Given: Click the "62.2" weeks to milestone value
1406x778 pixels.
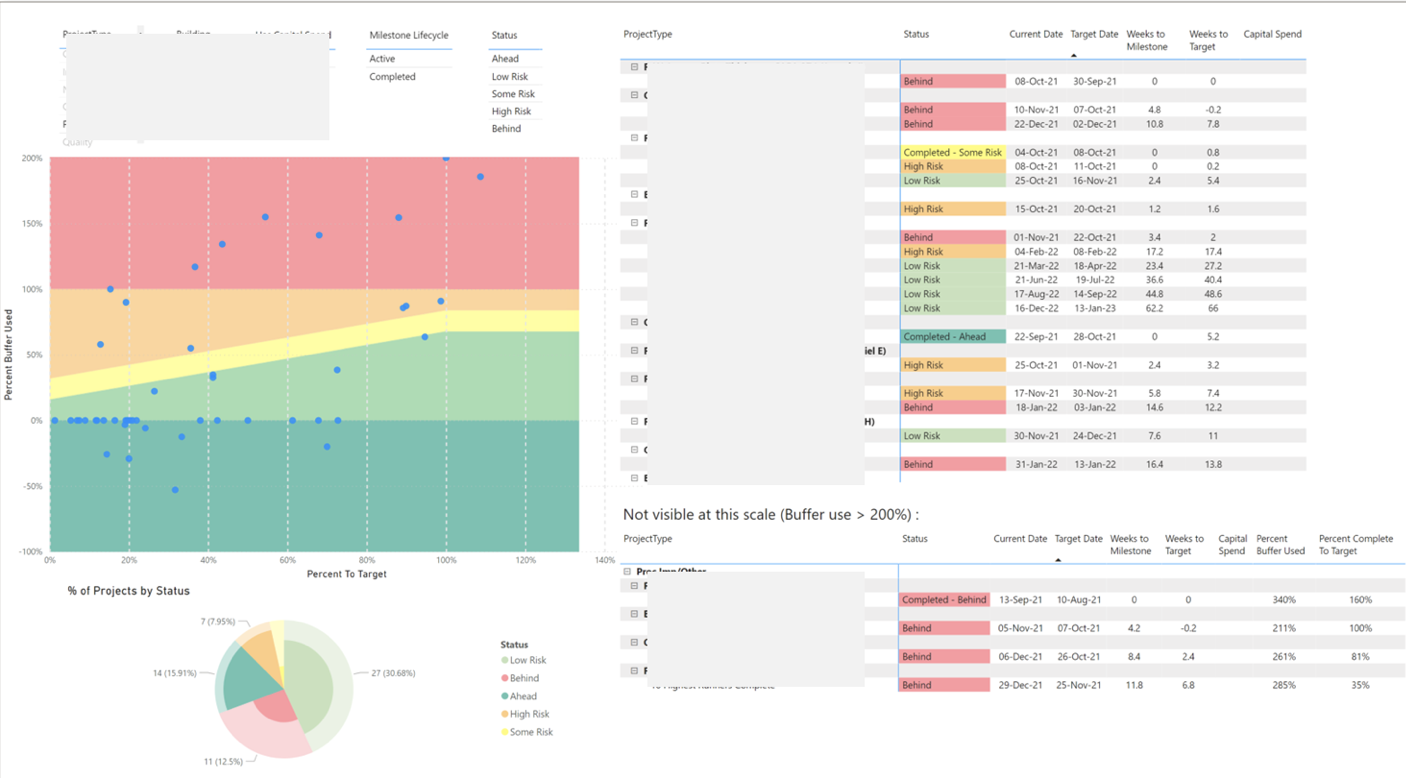Looking at the screenshot, I should coord(1154,309).
